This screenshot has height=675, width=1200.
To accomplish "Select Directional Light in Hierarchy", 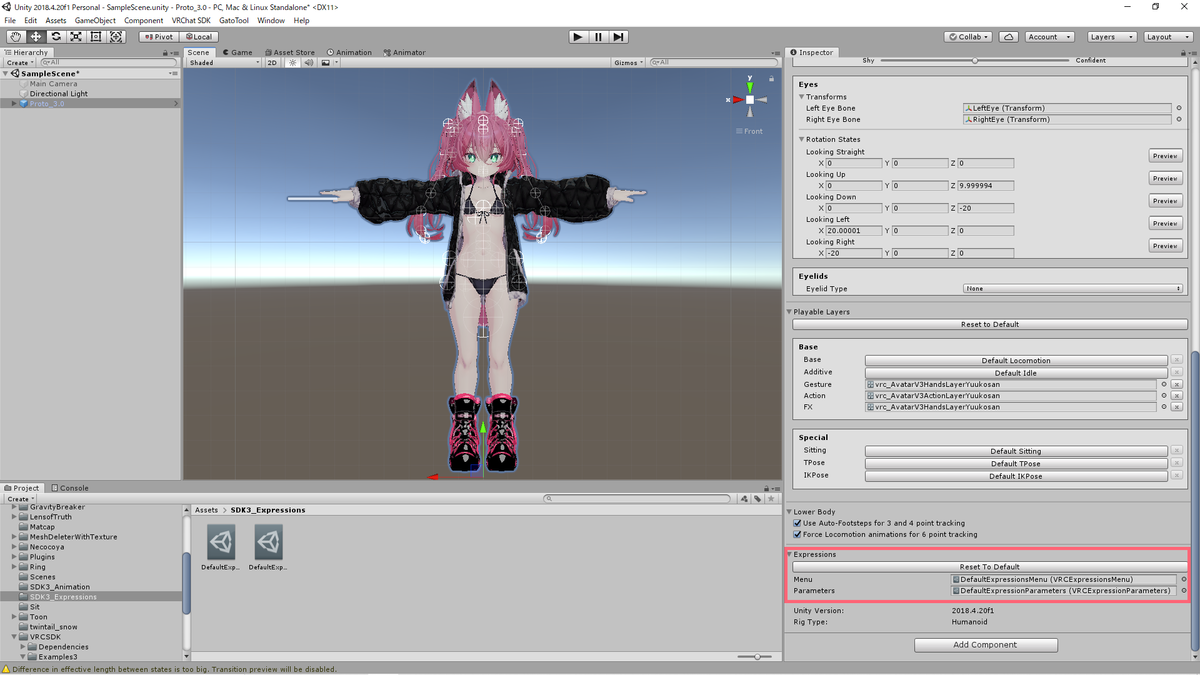I will point(59,94).
